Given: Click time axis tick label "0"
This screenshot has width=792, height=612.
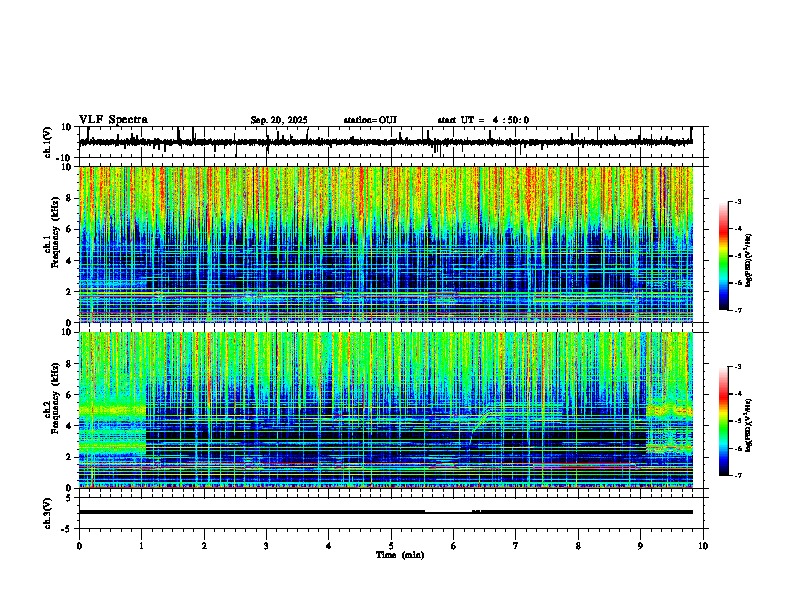Looking at the screenshot, I should (79, 546).
